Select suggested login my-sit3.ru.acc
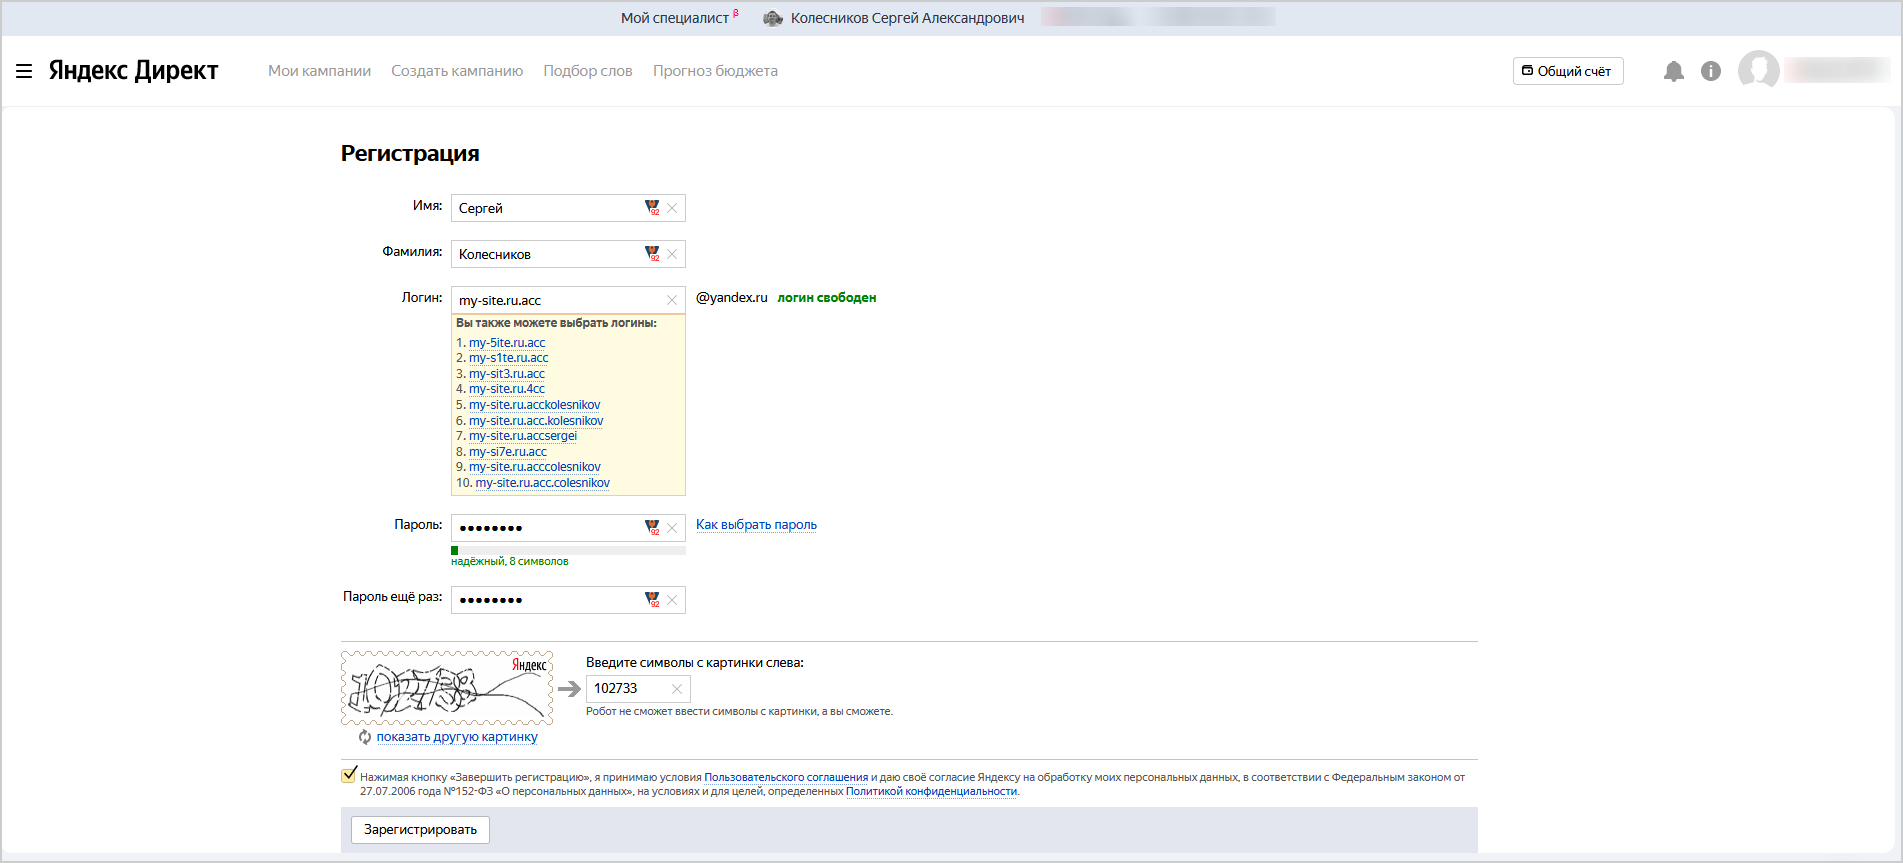The image size is (1903, 863). 507,374
